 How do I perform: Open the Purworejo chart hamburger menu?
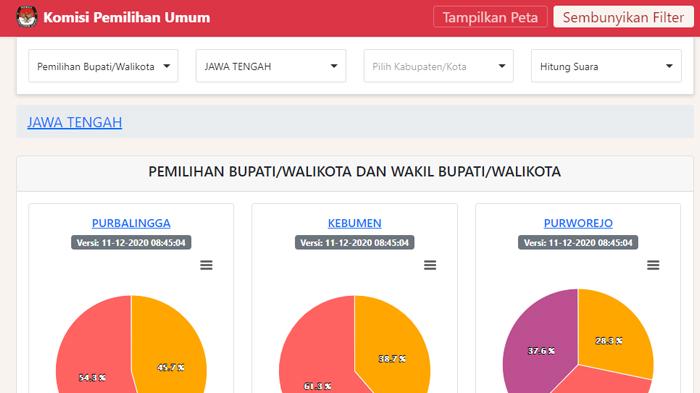pos(653,265)
